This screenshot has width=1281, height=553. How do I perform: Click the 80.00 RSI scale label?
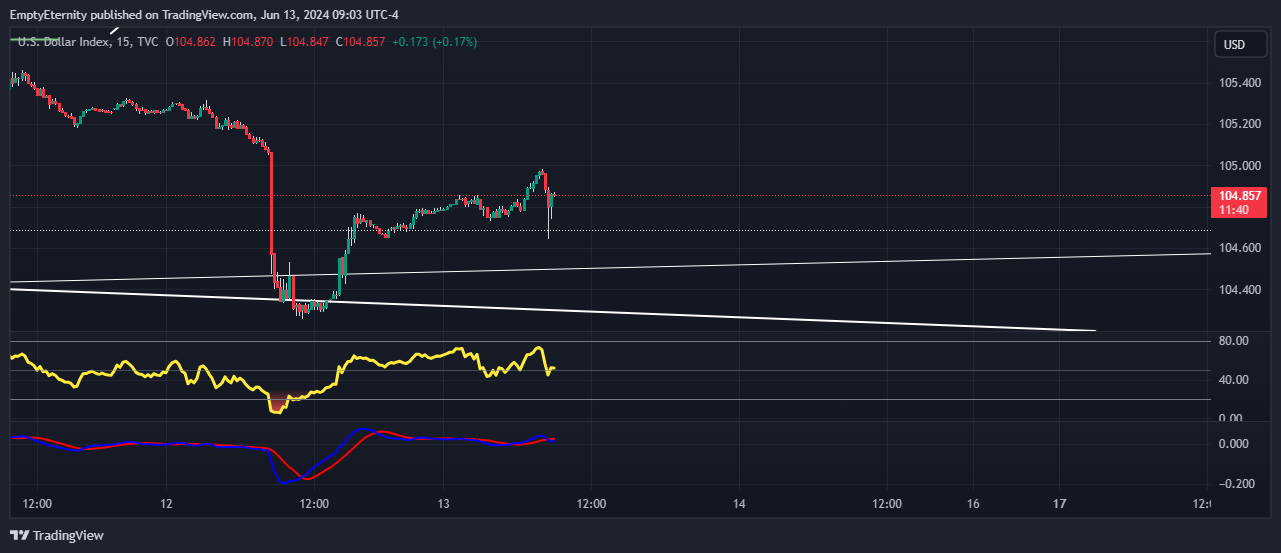click(x=1234, y=341)
